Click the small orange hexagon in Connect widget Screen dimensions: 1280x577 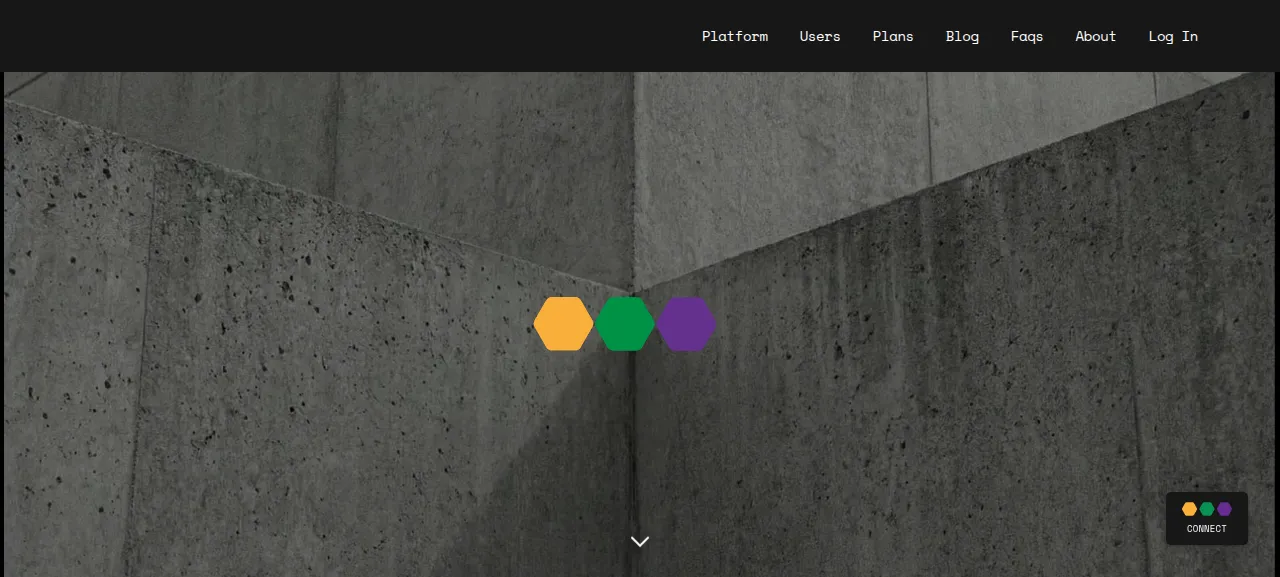[1189, 509]
